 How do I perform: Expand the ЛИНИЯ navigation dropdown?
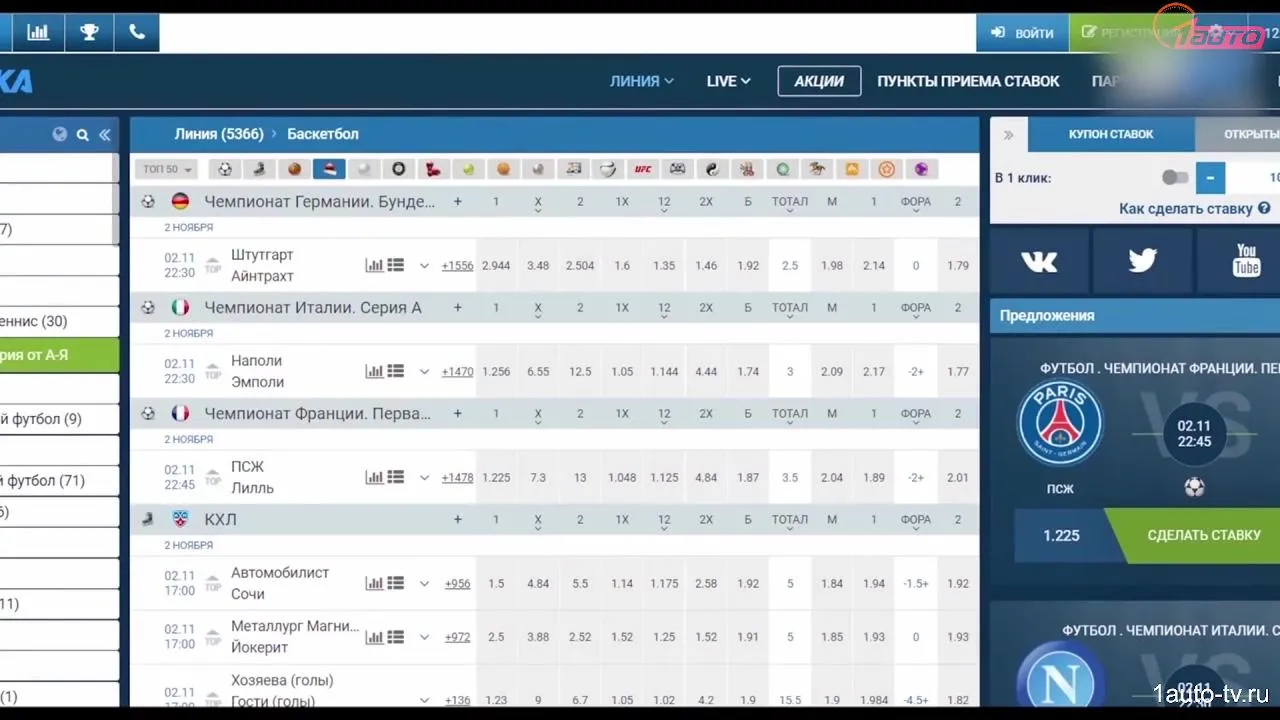click(642, 81)
